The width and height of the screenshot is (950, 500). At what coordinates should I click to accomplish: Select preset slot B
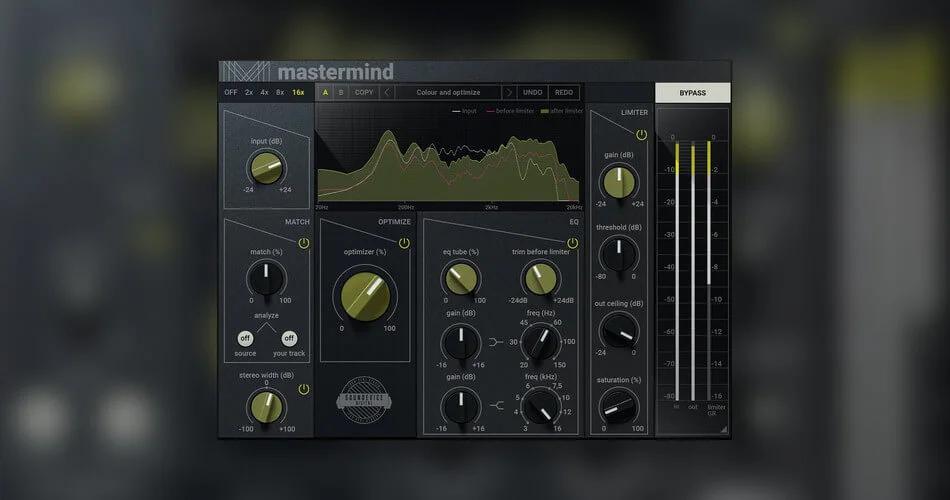pos(341,92)
